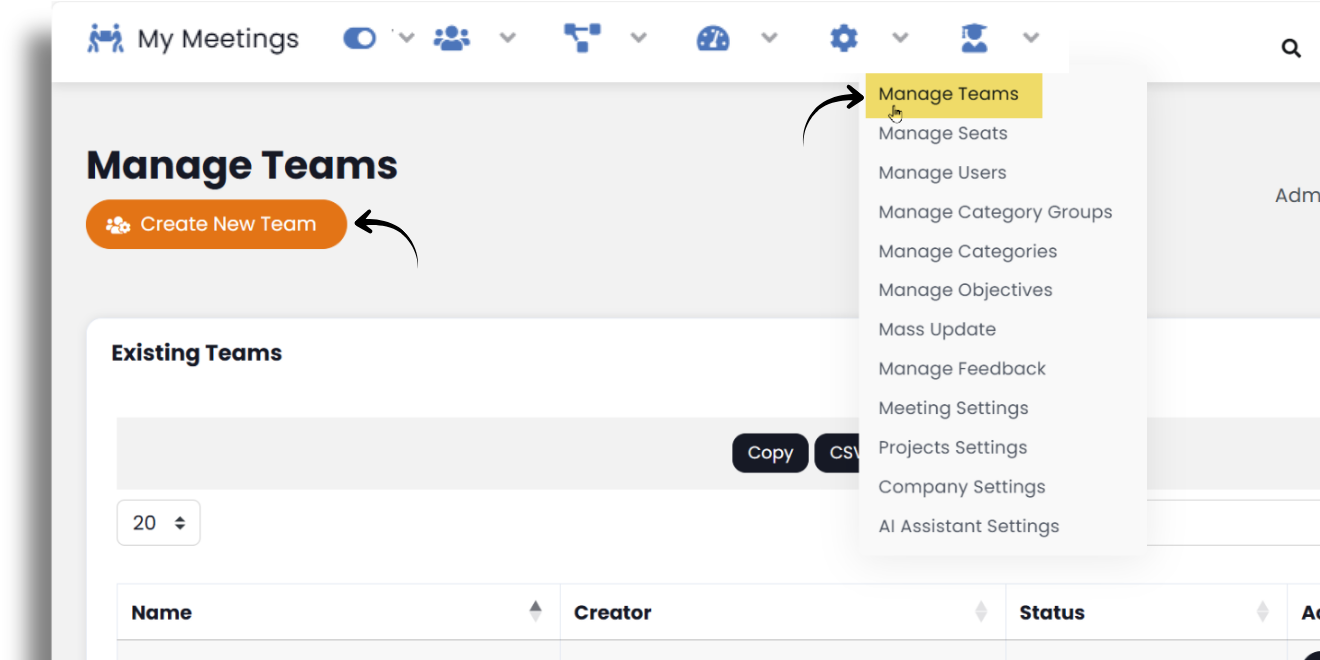Image resolution: width=1320 pixels, height=660 pixels.
Task: Open the dashboard gauge icon
Action: (713, 39)
